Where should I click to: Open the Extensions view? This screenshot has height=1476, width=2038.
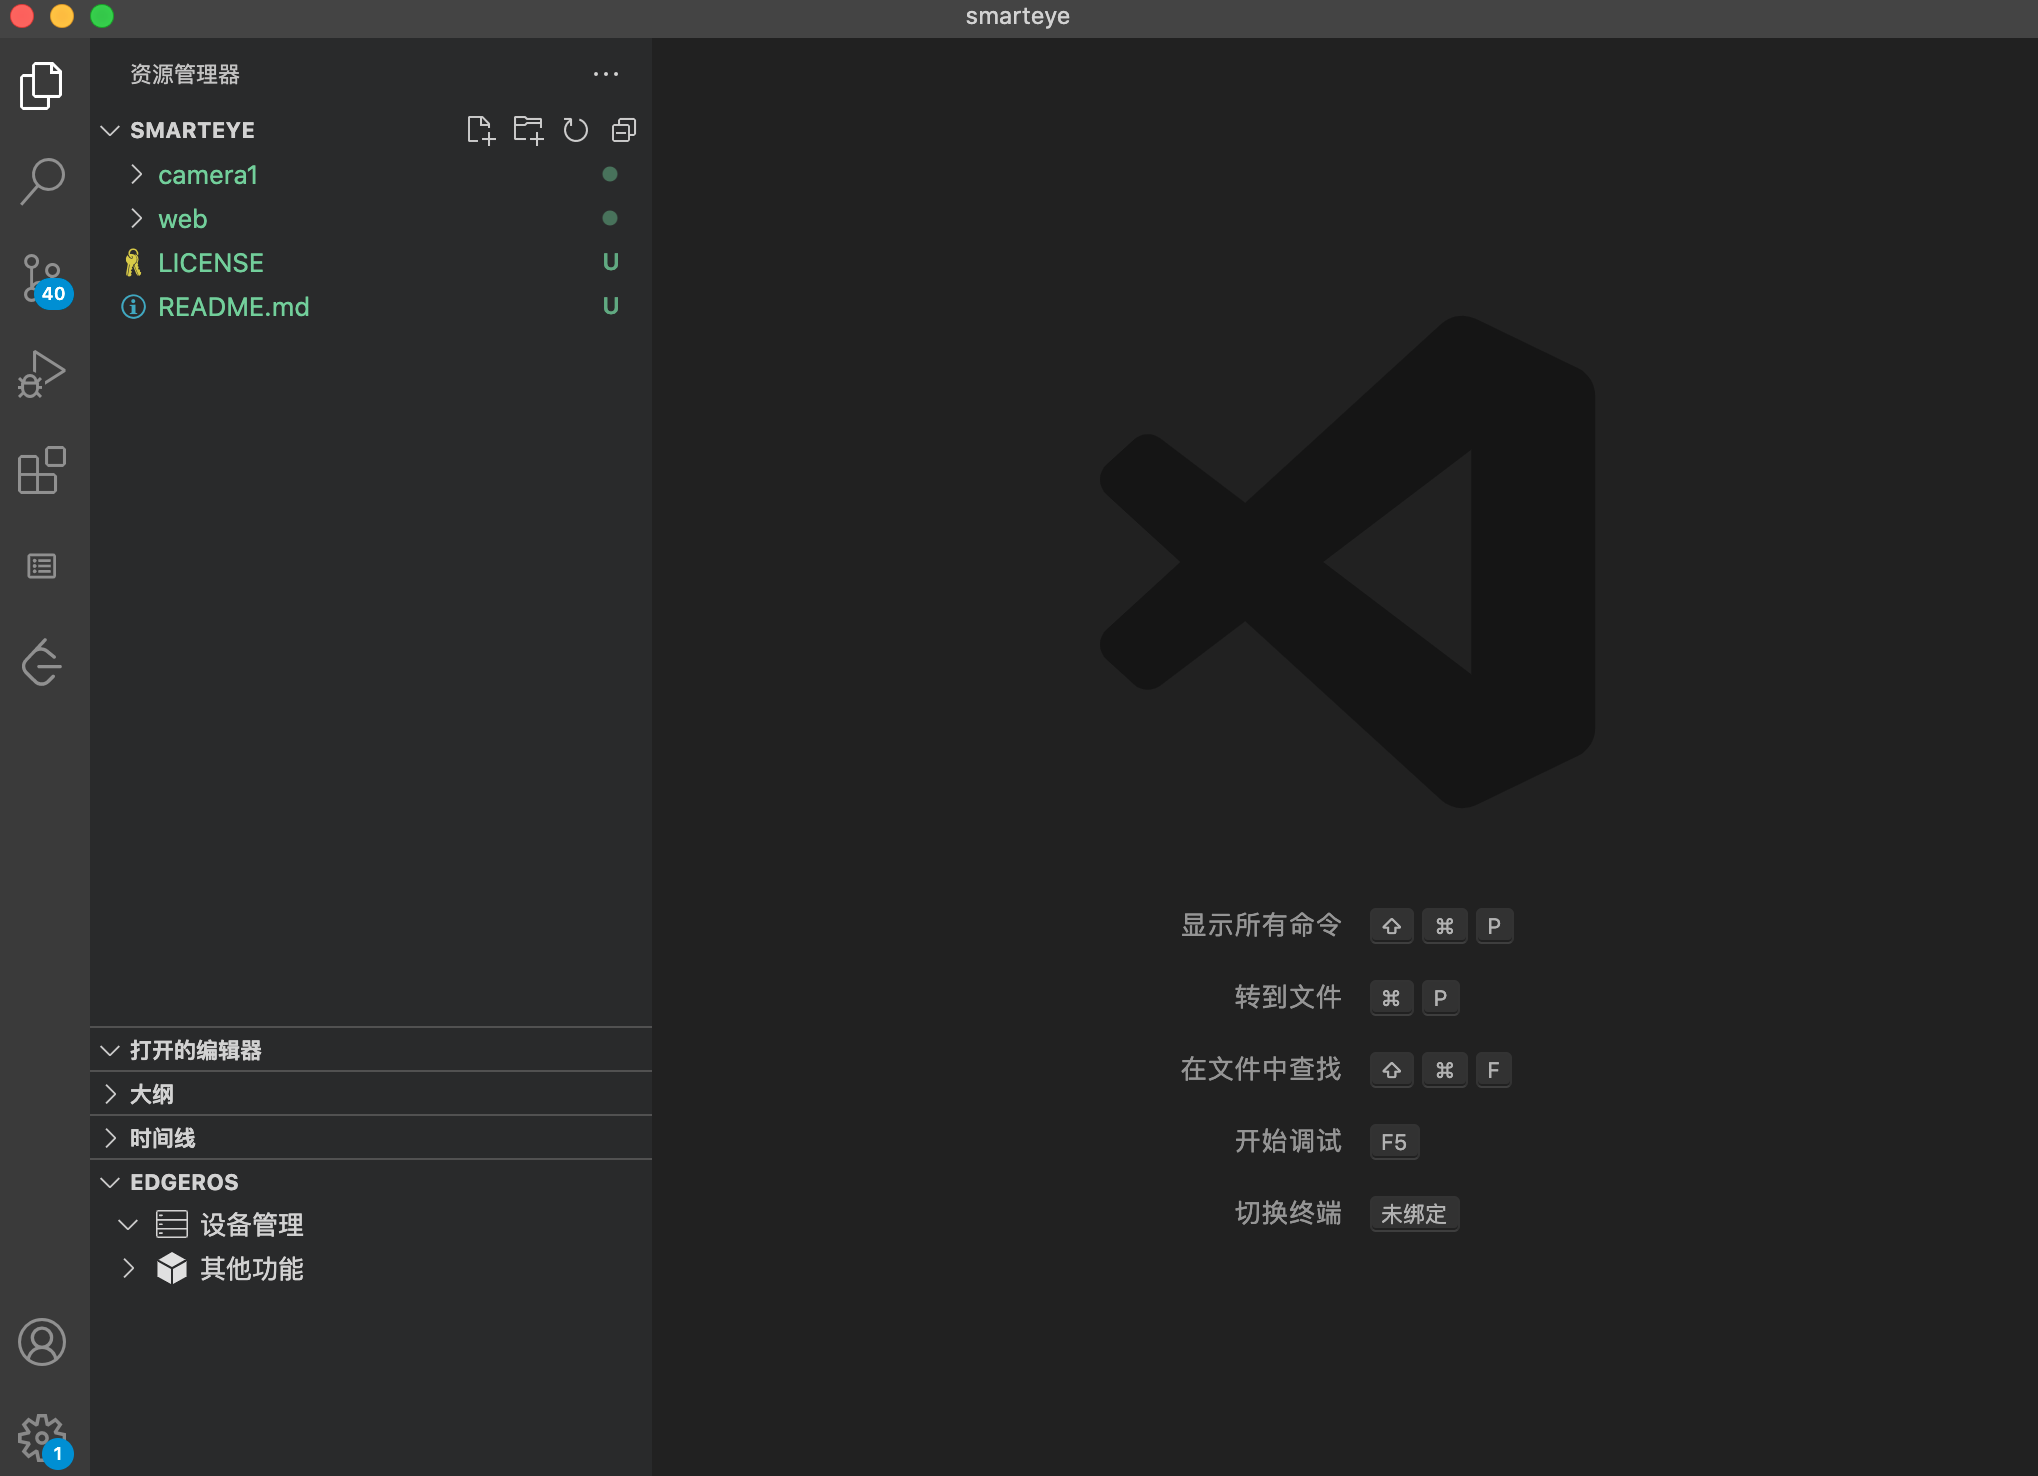tap(42, 470)
